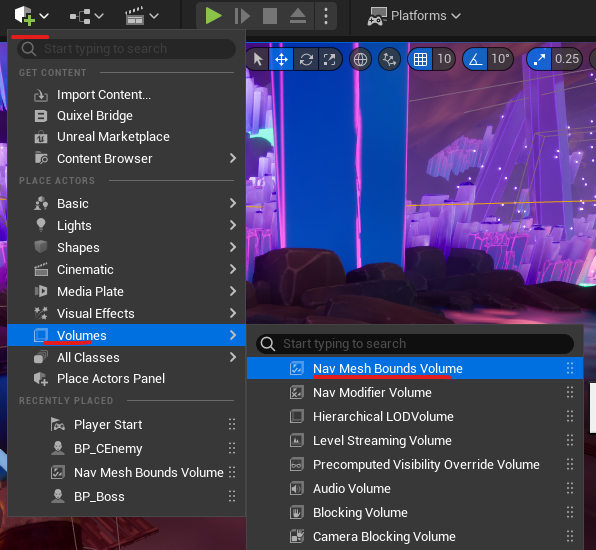596x550 pixels.
Task: Change rotation snap value 10°
Action: tap(500, 59)
